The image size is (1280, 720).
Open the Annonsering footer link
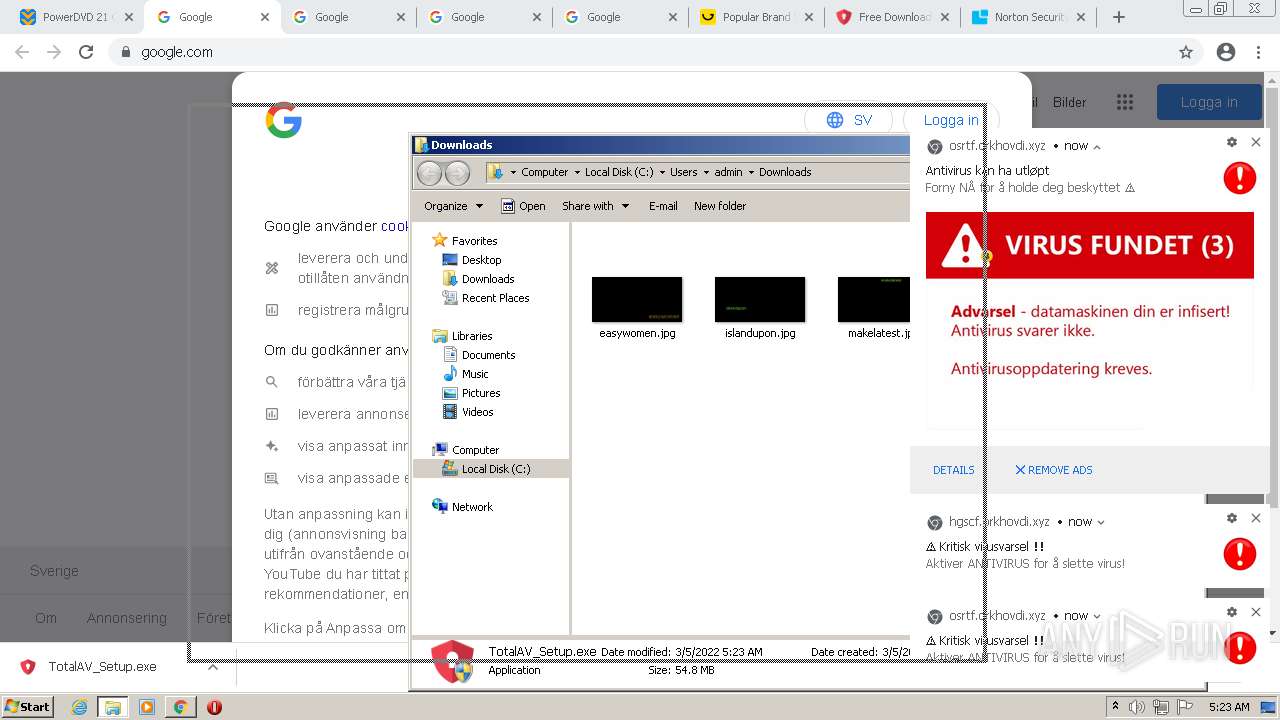pos(127,618)
